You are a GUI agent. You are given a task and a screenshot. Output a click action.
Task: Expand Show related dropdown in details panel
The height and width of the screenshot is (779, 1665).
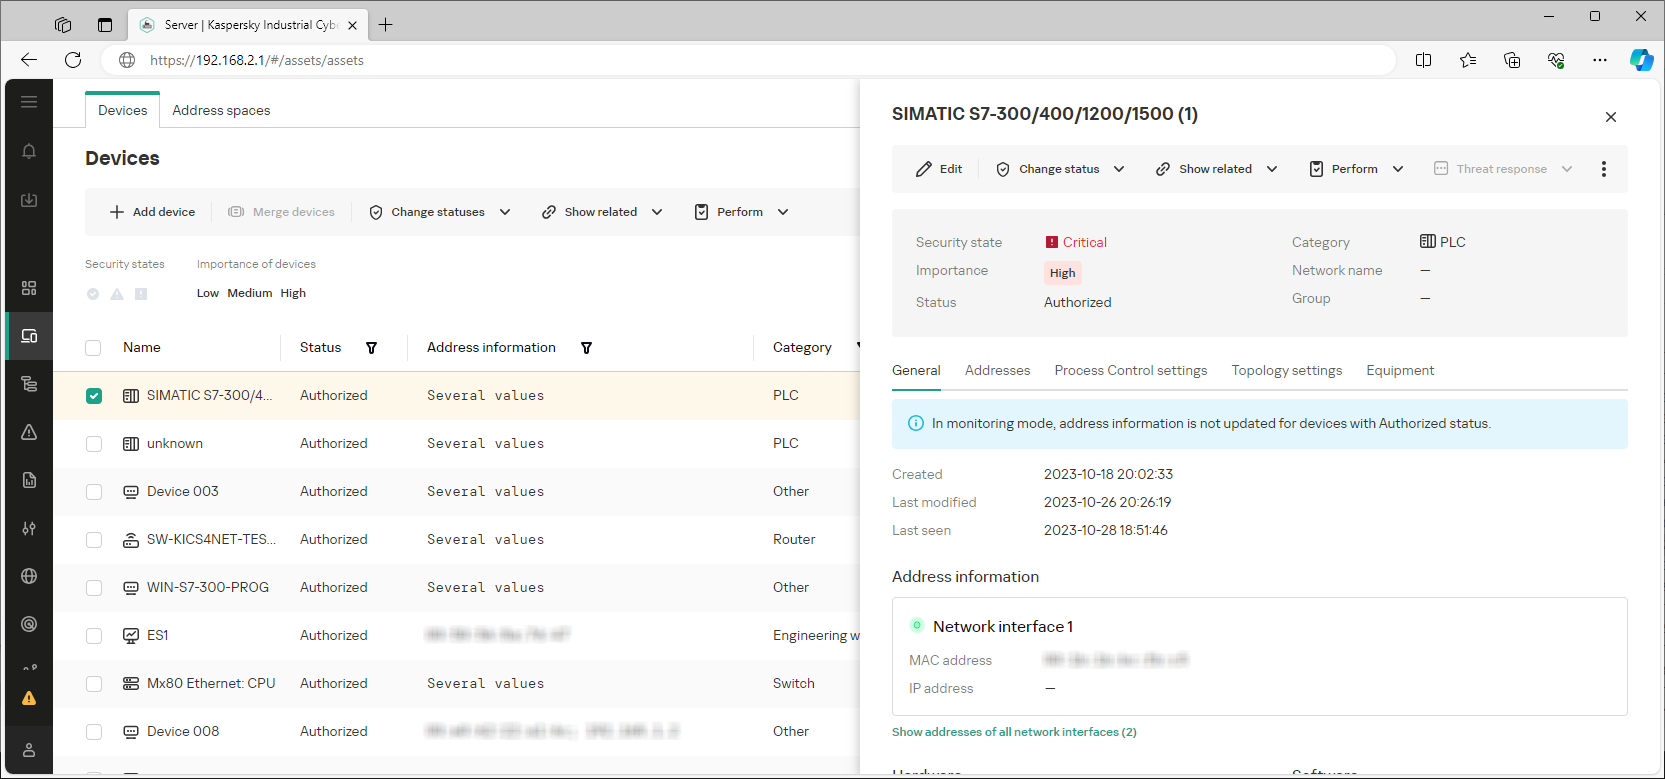point(1216,169)
